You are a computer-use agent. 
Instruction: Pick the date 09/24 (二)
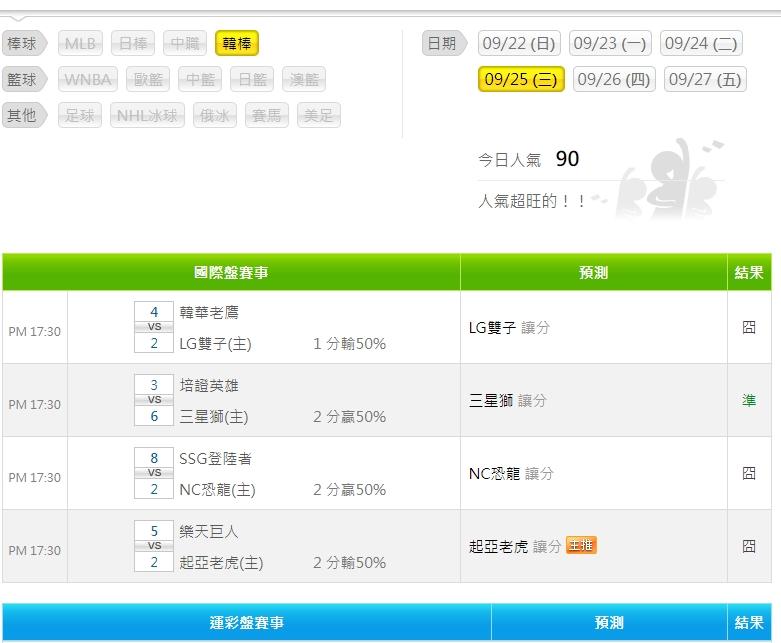(701, 43)
